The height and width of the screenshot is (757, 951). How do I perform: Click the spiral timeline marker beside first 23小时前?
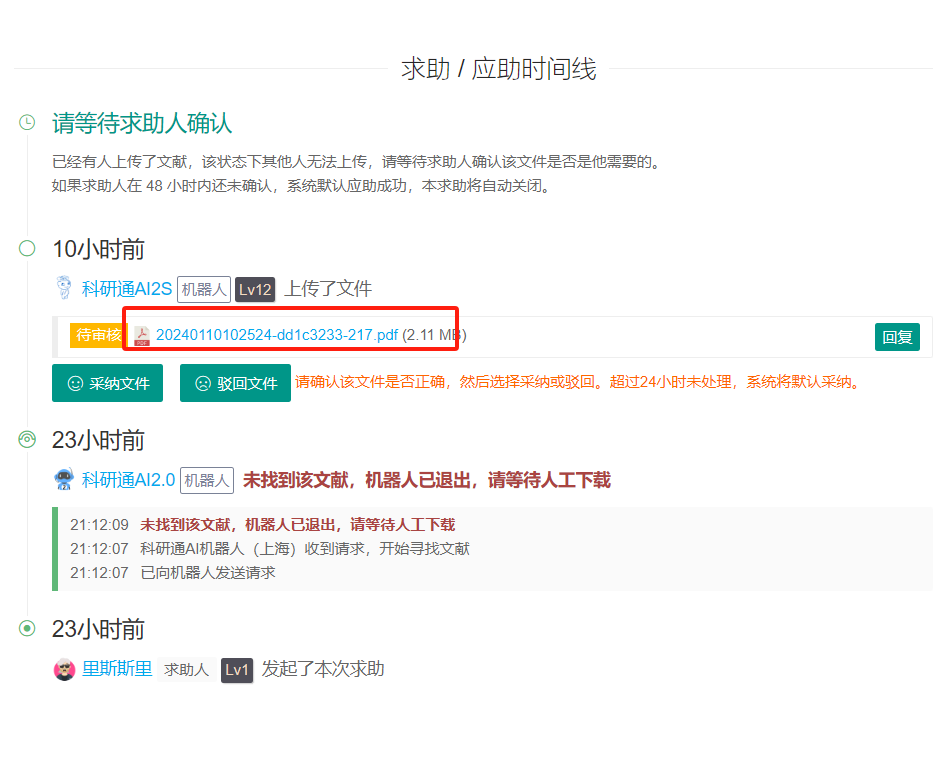point(25,440)
